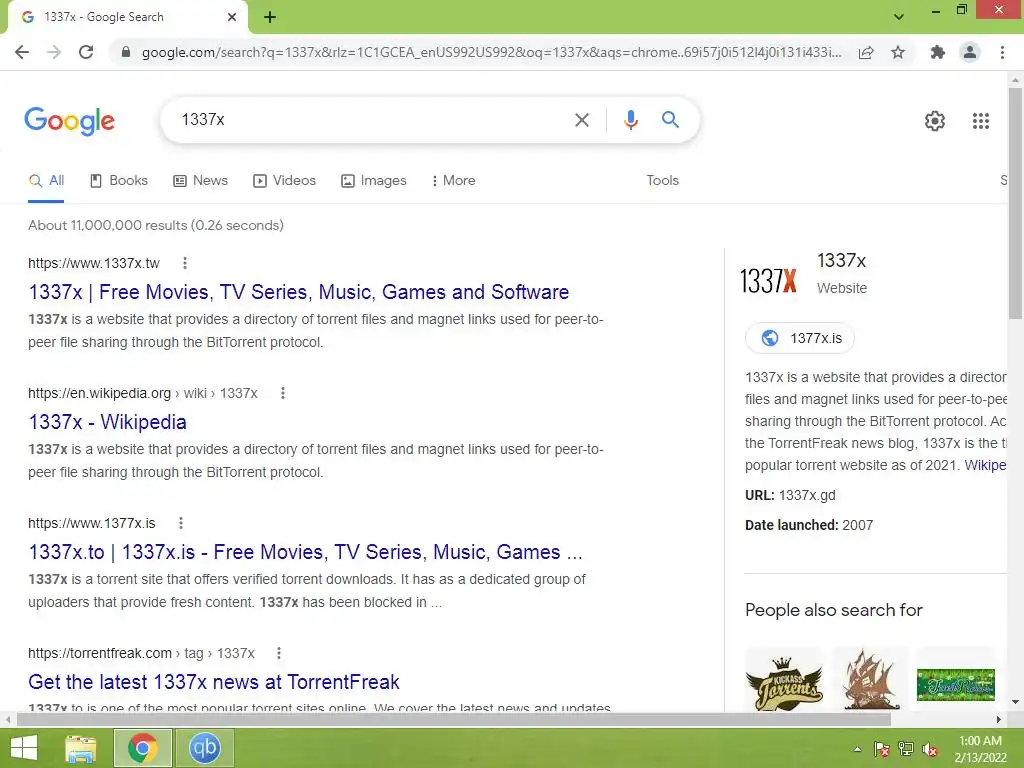Click the 1337X logo in the knowledge panel
Screen dimensions: 1024x768
click(769, 281)
